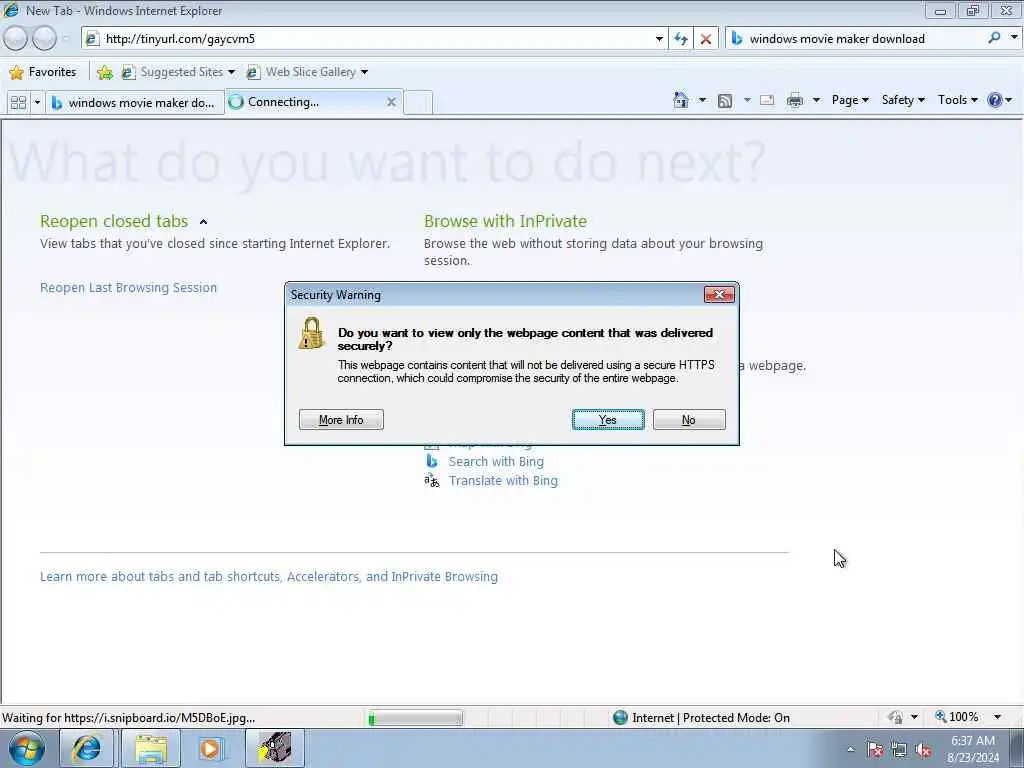1024x768 pixels.
Task: Click padlock icon in Security Warning
Action: (312, 333)
